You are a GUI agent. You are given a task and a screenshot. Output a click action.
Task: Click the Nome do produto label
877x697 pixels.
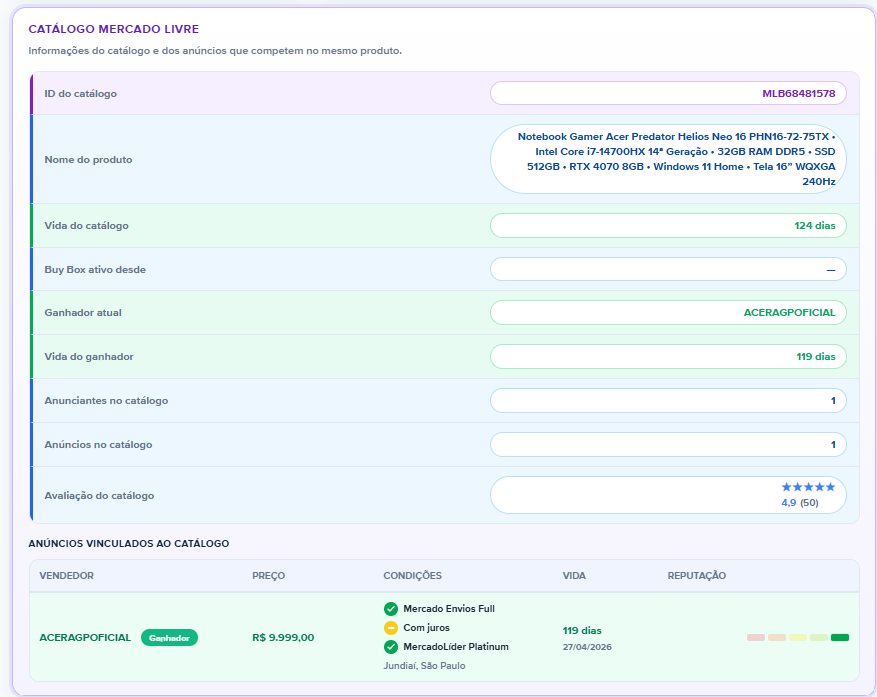click(x=88, y=159)
